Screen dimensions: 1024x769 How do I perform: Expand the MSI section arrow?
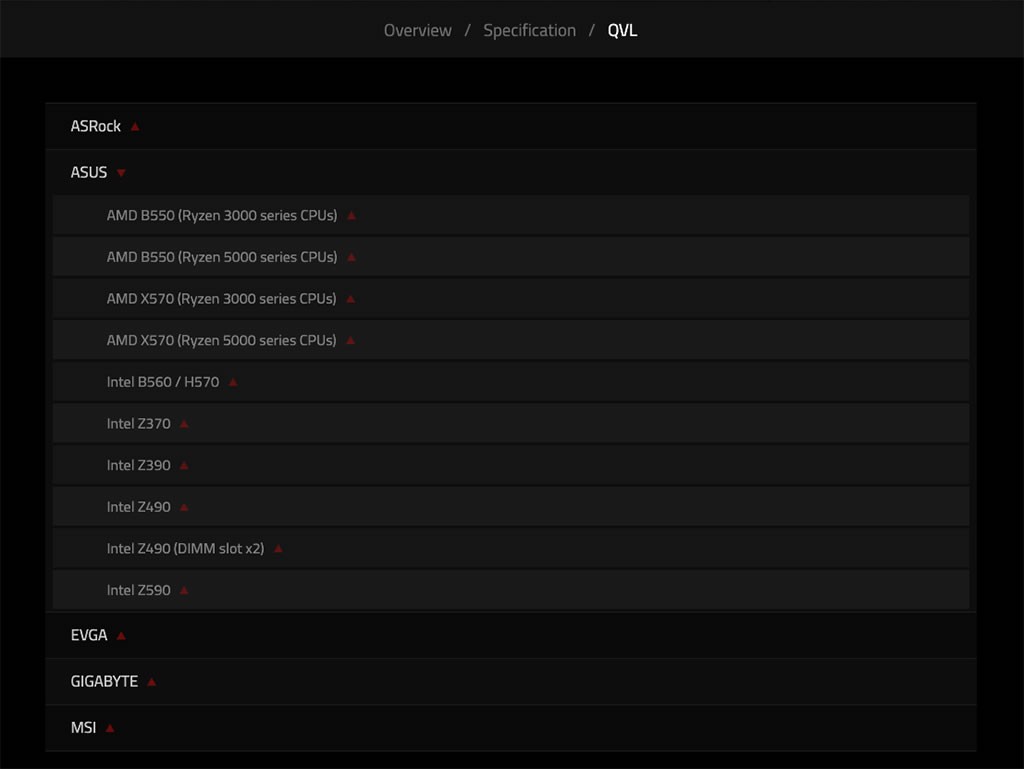click(110, 728)
